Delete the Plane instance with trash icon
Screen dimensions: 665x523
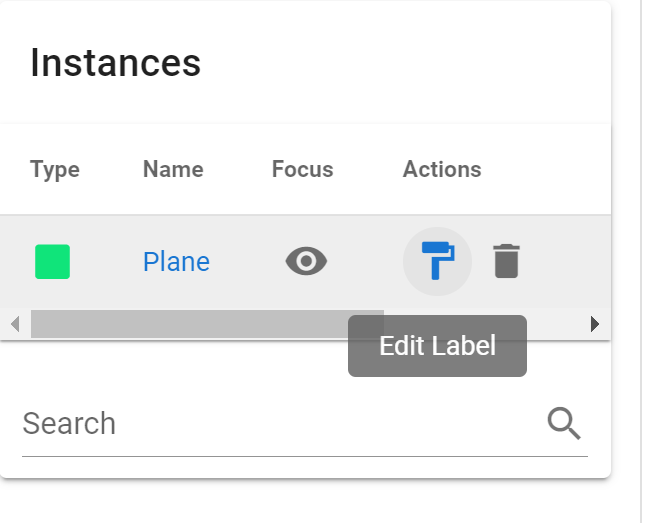pos(506,262)
